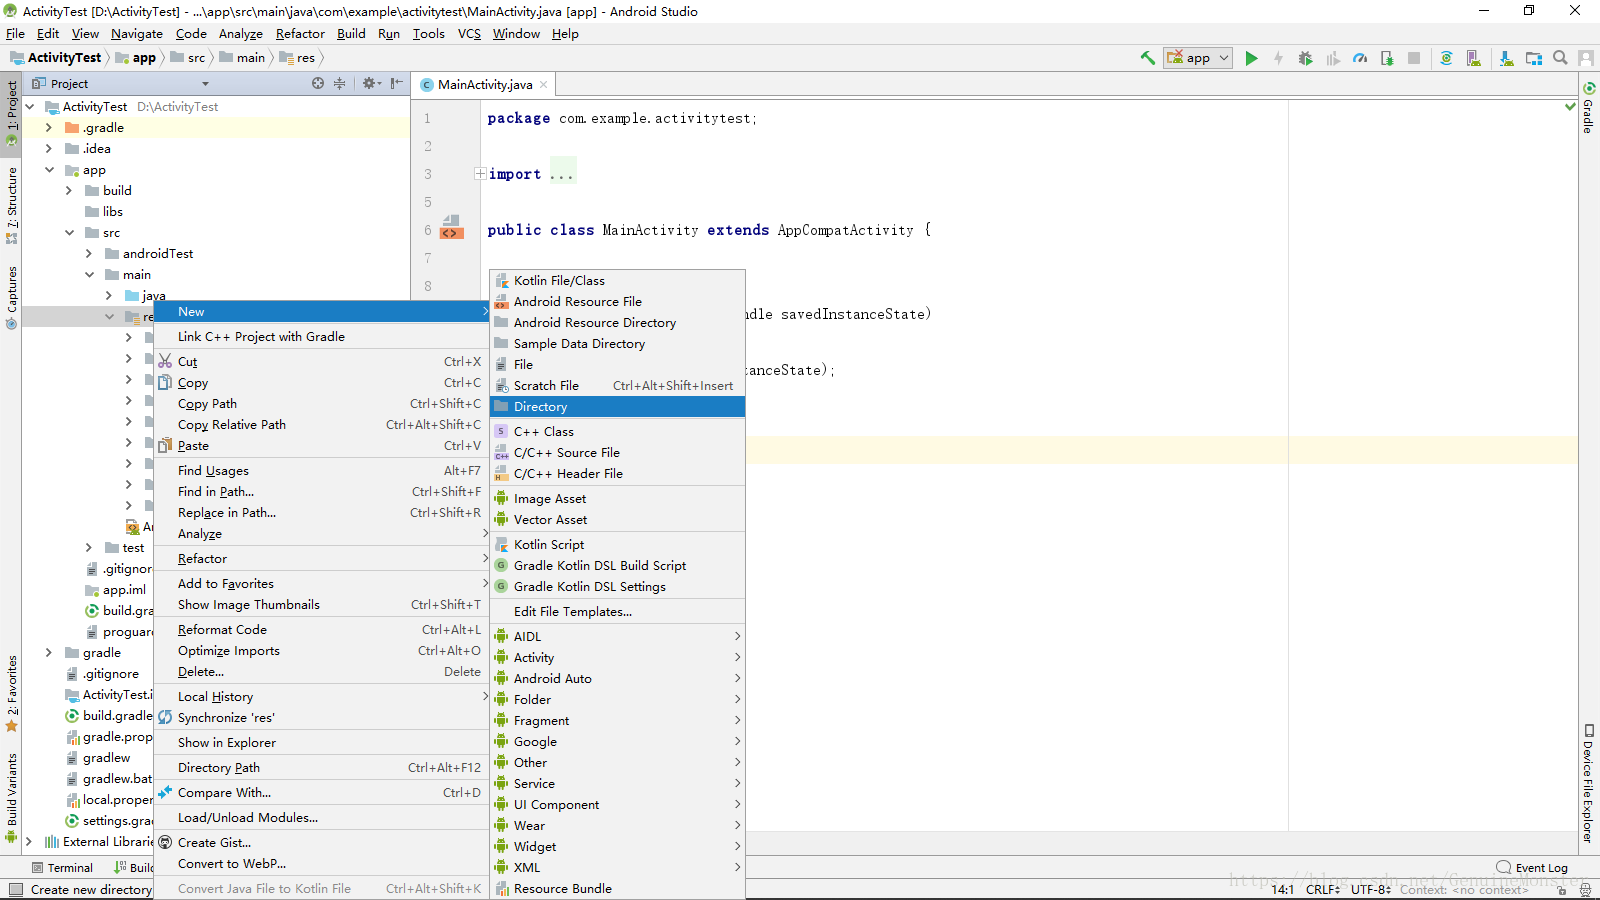Choose Image Asset in New submenu
This screenshot has height=900, width=1600.
(617, 499)
